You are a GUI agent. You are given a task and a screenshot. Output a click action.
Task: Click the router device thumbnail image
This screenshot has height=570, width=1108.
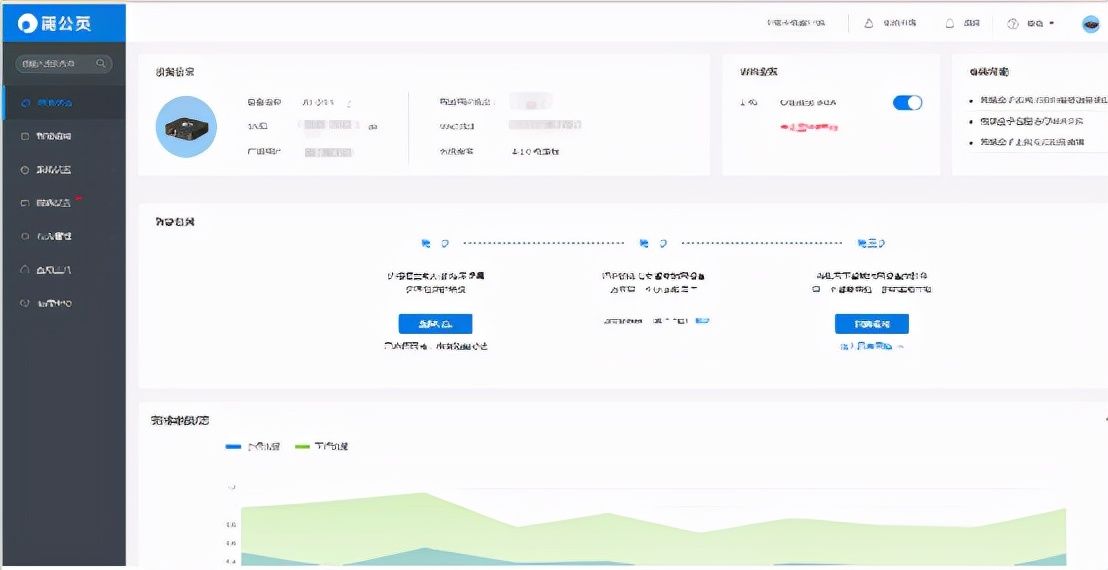[186, 127]
